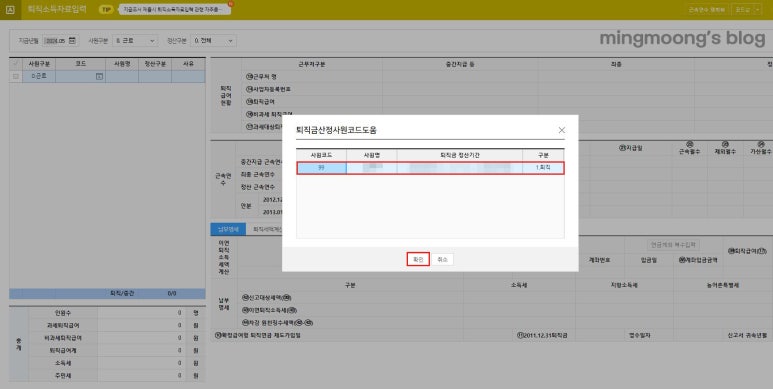
Task: Switch to the 납부명세 tab
Action: coord(228,229)
